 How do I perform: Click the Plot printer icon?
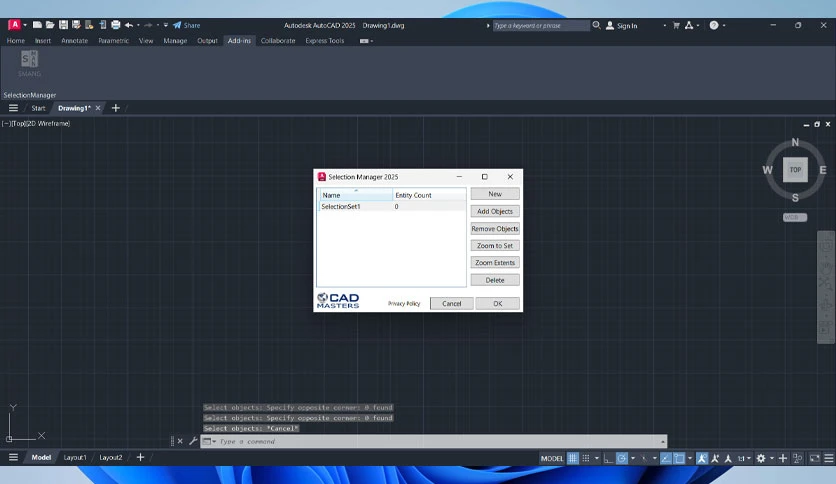point(115,25)
